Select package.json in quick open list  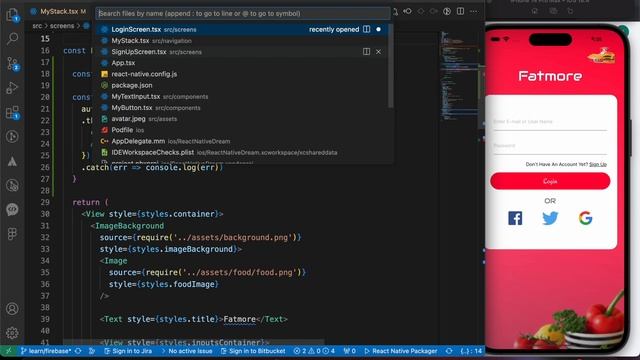(242, 85)
